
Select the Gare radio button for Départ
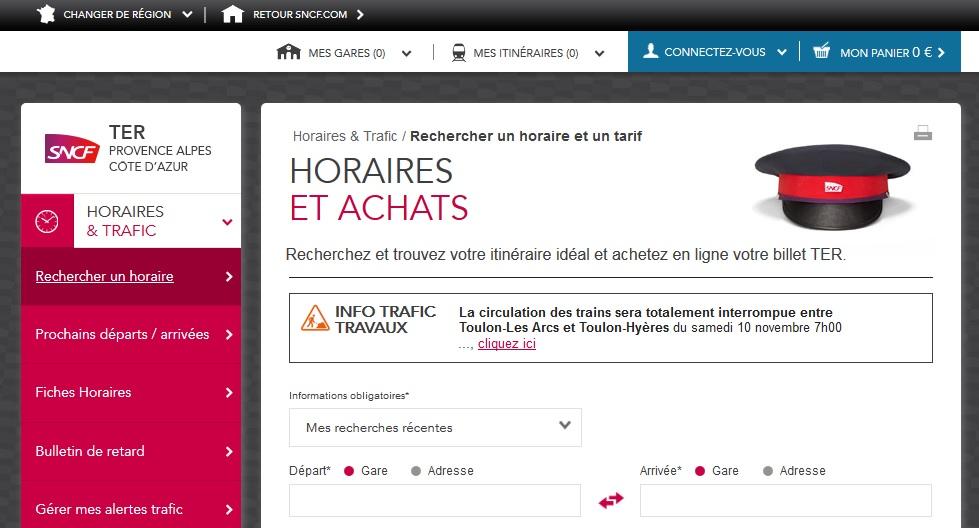click(x=349, y=471)
